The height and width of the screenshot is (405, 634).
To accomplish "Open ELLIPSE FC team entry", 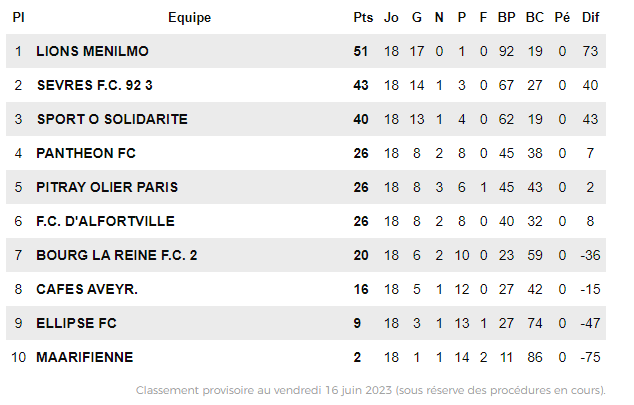I will click(75, 323).
